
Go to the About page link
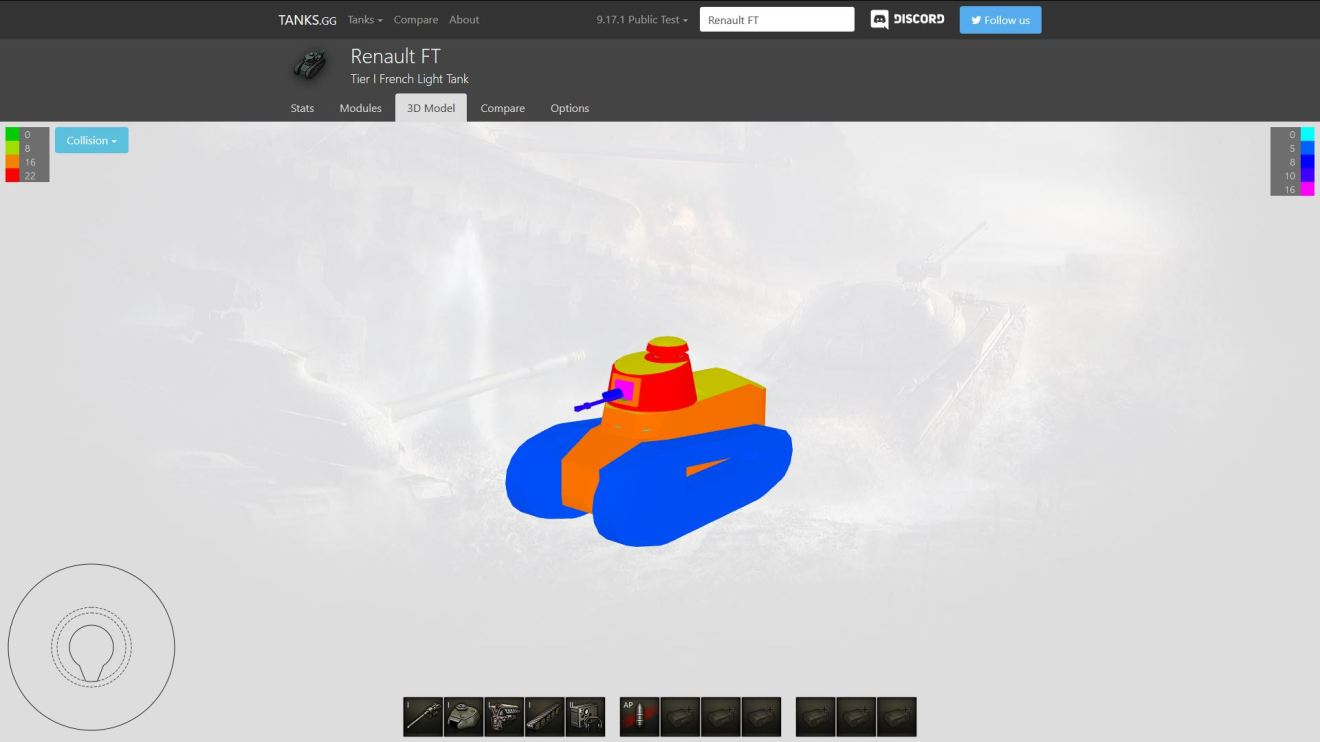[464, 20]
